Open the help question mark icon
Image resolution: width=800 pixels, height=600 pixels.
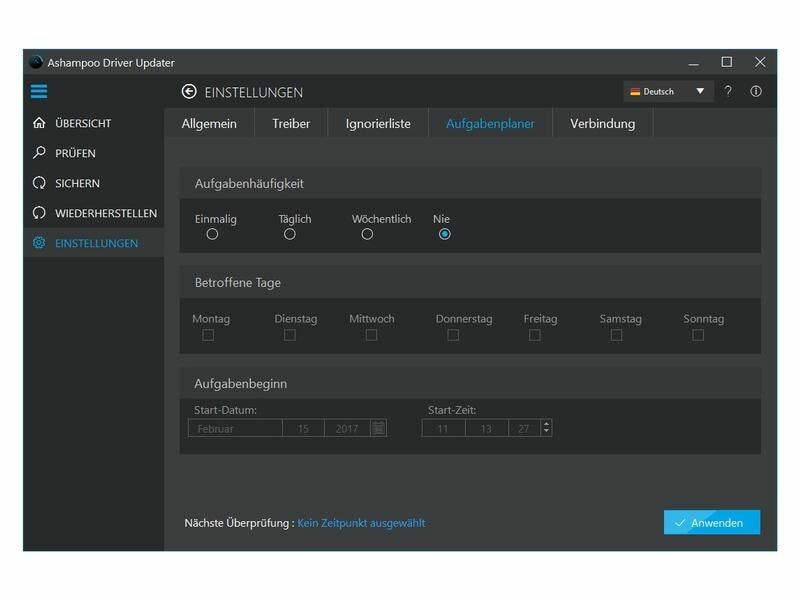pos(728,91)
